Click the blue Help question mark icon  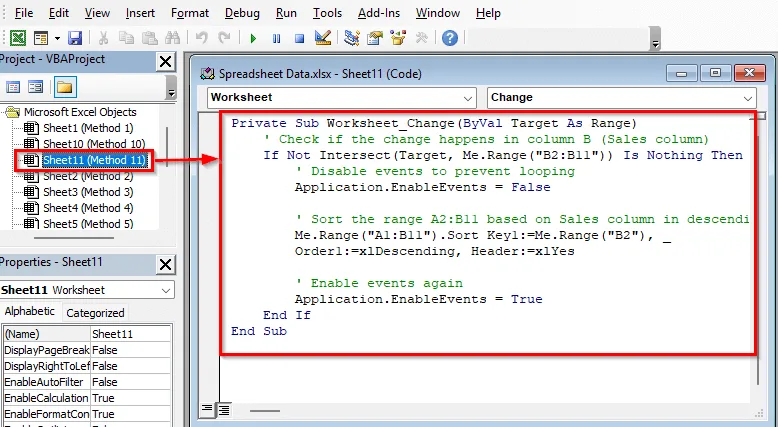(450, 38)
